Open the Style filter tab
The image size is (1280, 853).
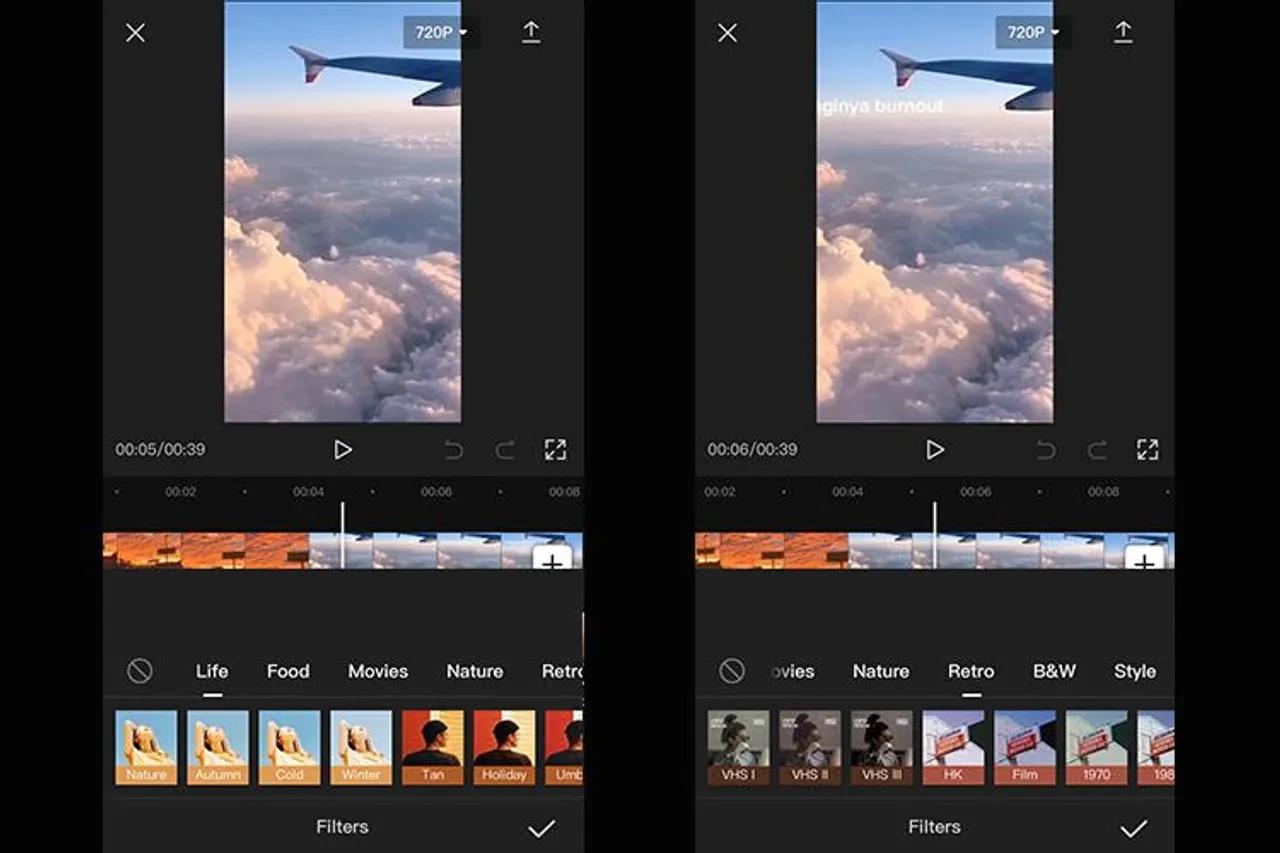(1135, 671)
